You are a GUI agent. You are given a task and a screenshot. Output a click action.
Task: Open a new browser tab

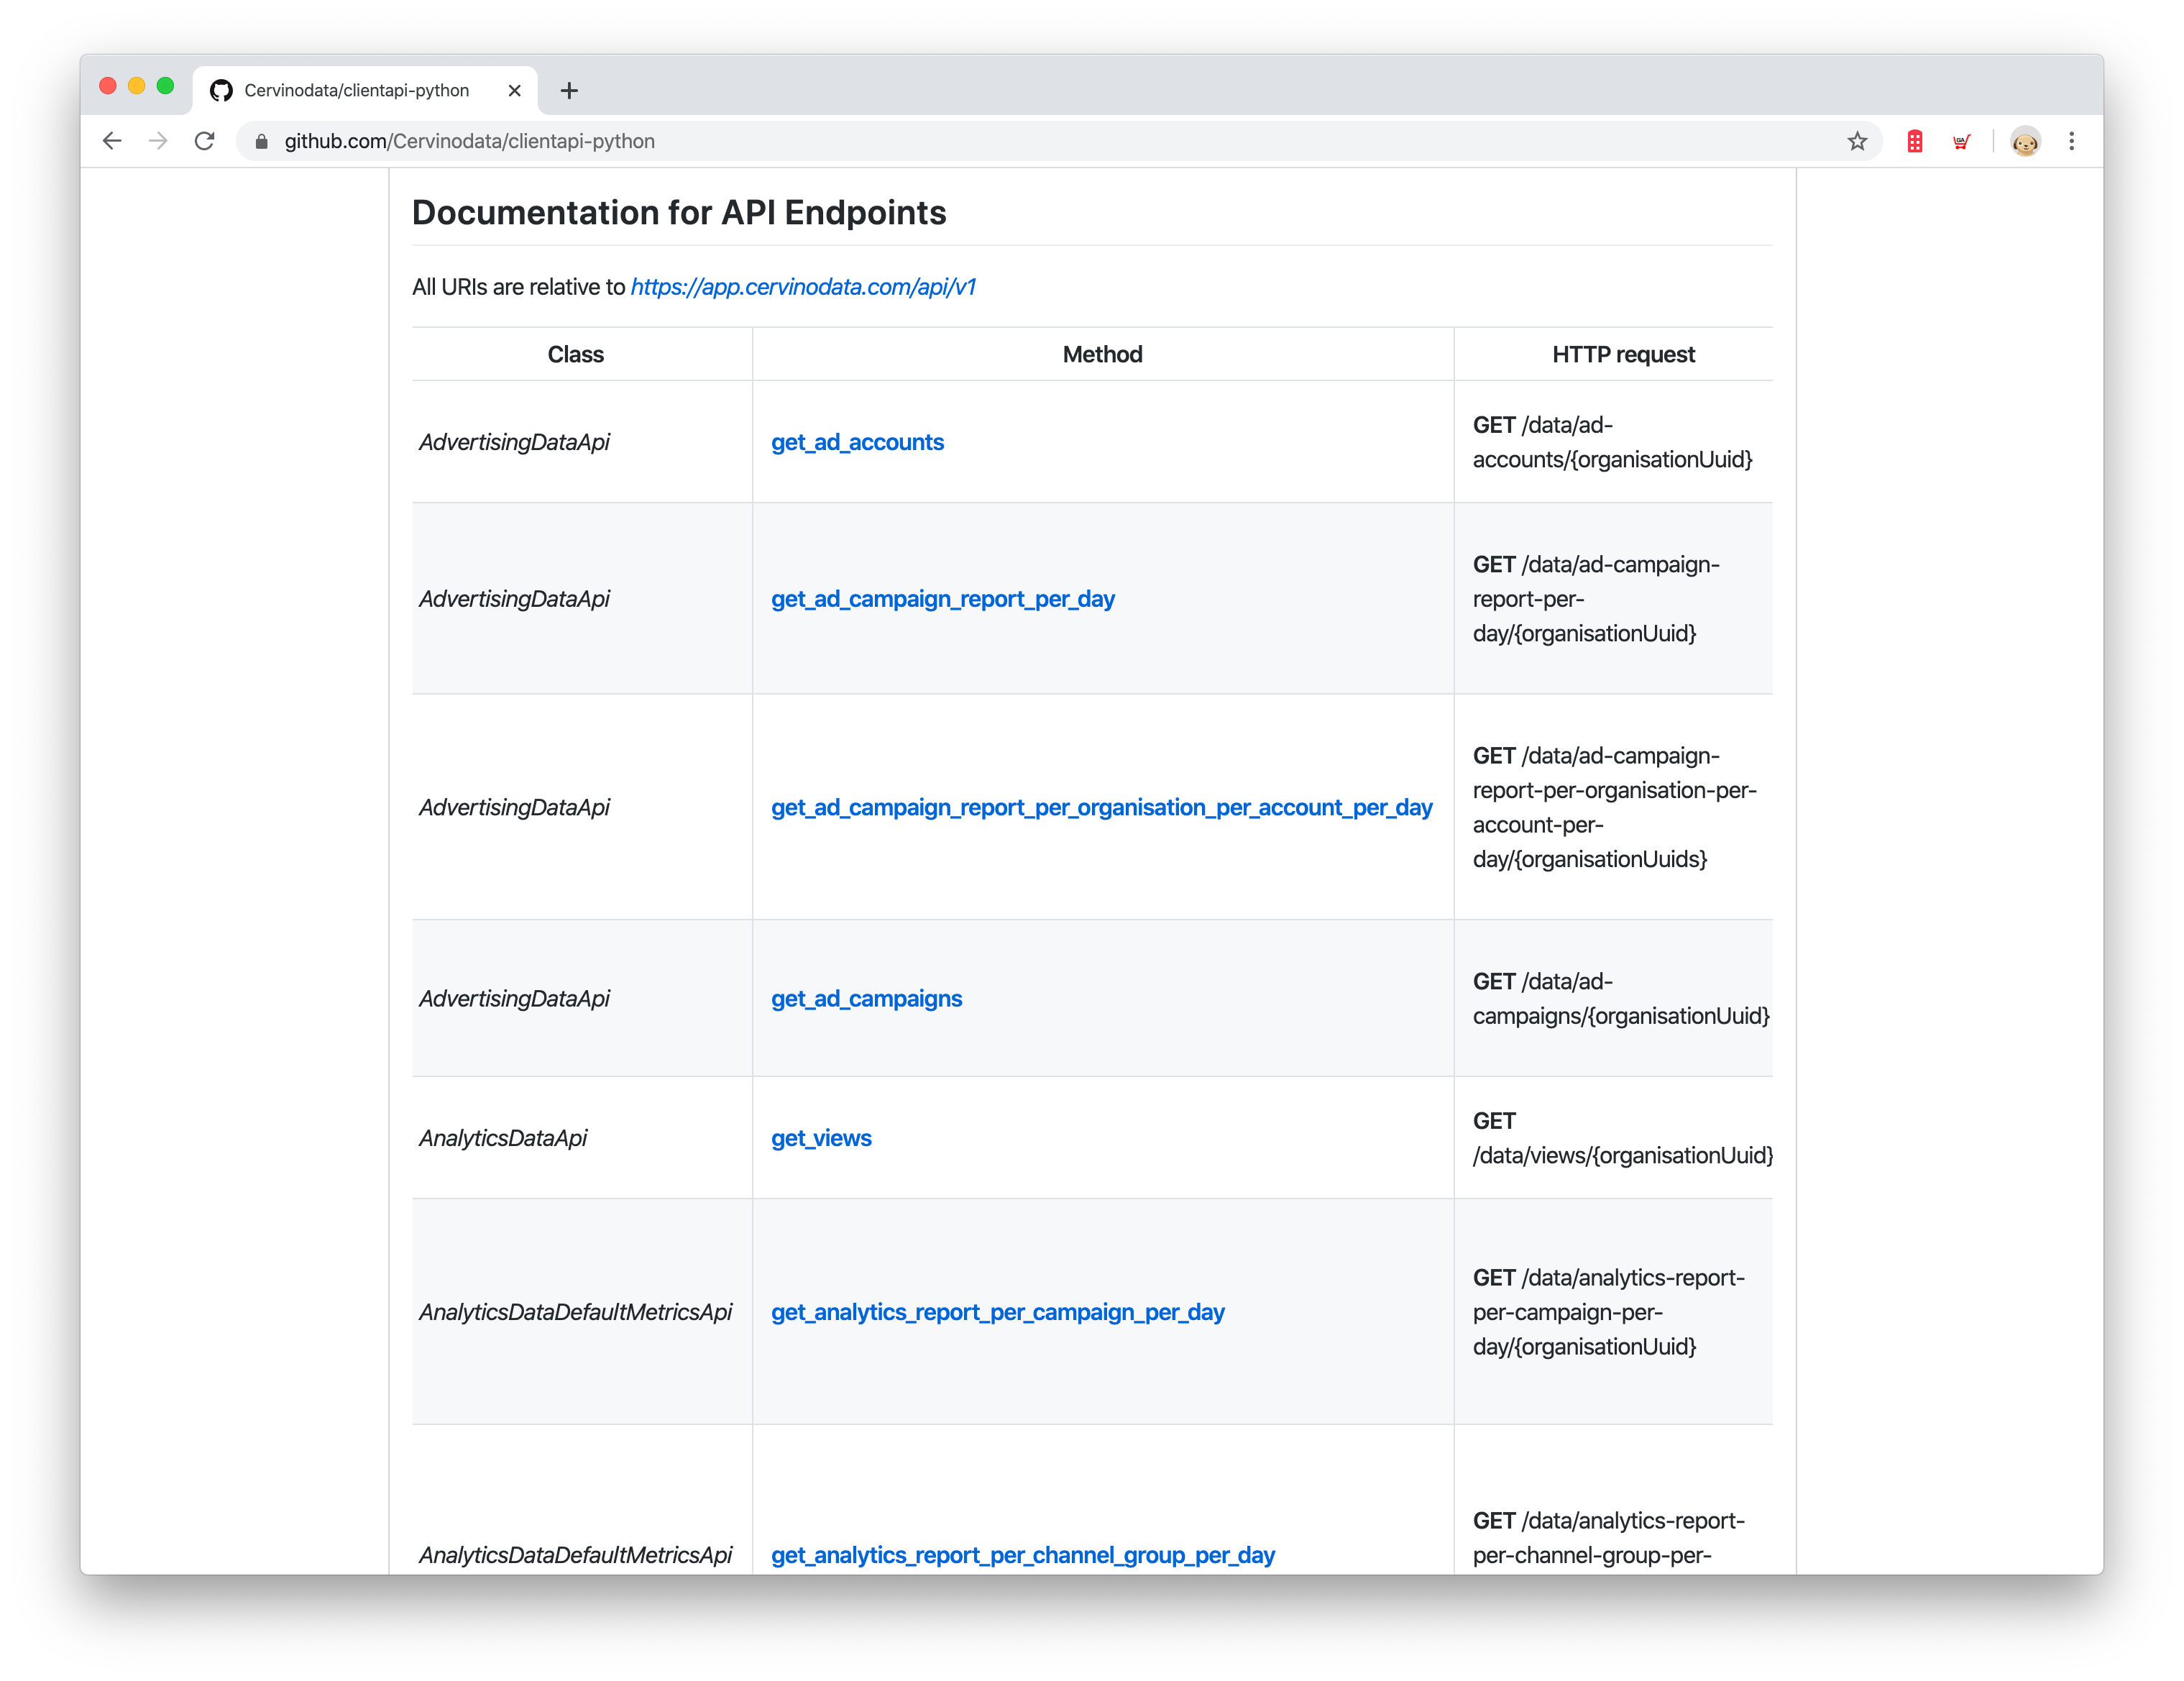tap(569, 91)
